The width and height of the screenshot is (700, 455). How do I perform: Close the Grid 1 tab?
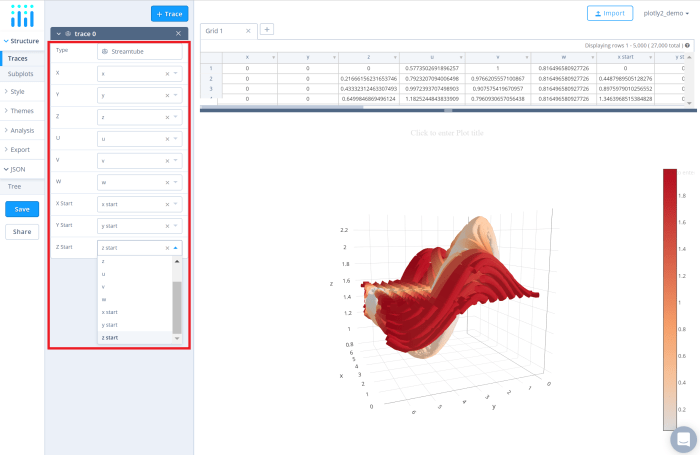coord(248,31)
